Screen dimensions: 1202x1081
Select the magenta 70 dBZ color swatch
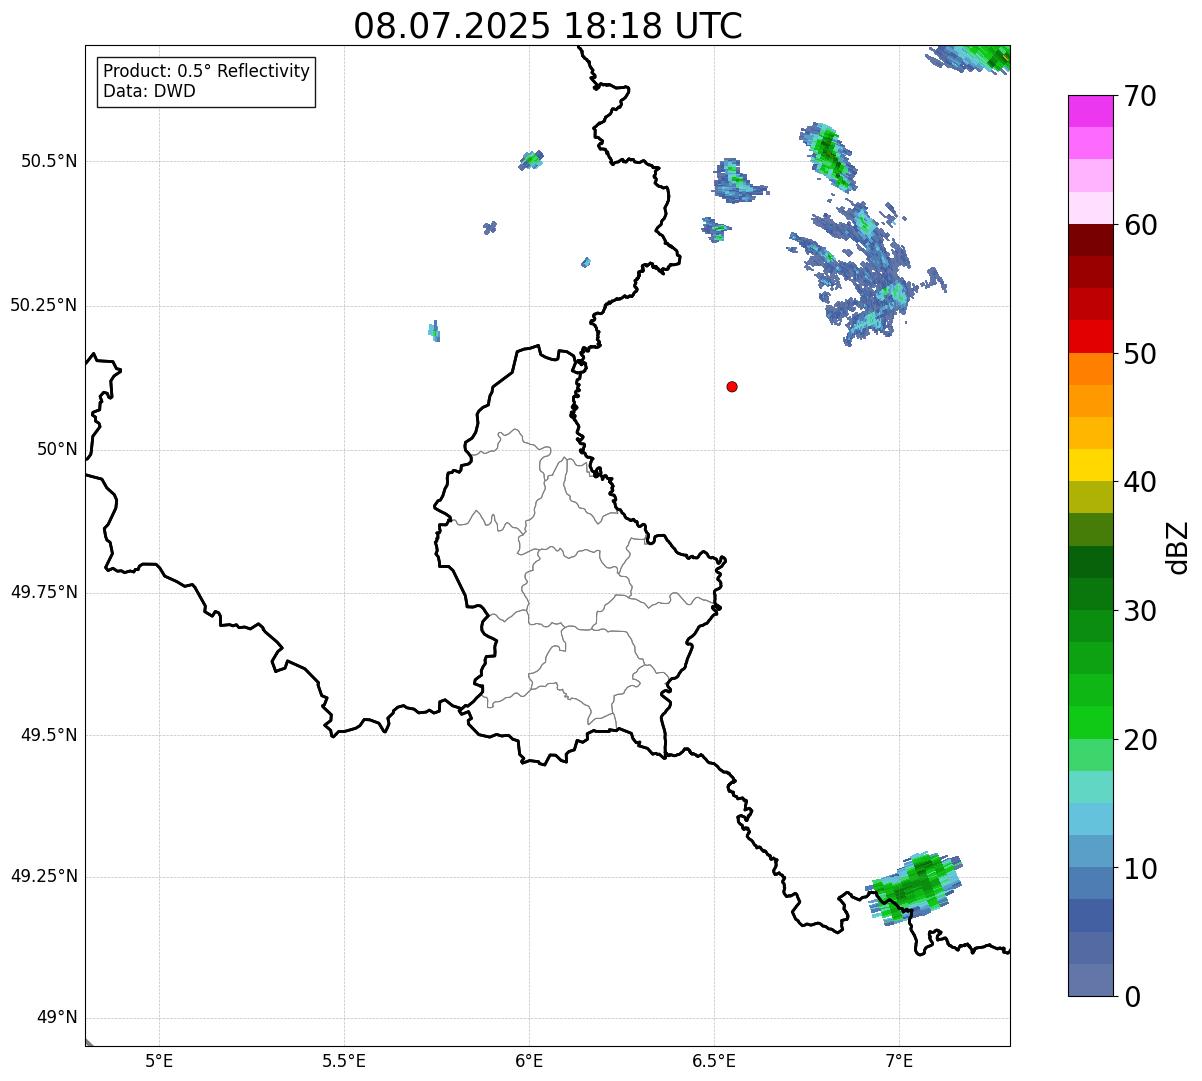click(1091, 111)
